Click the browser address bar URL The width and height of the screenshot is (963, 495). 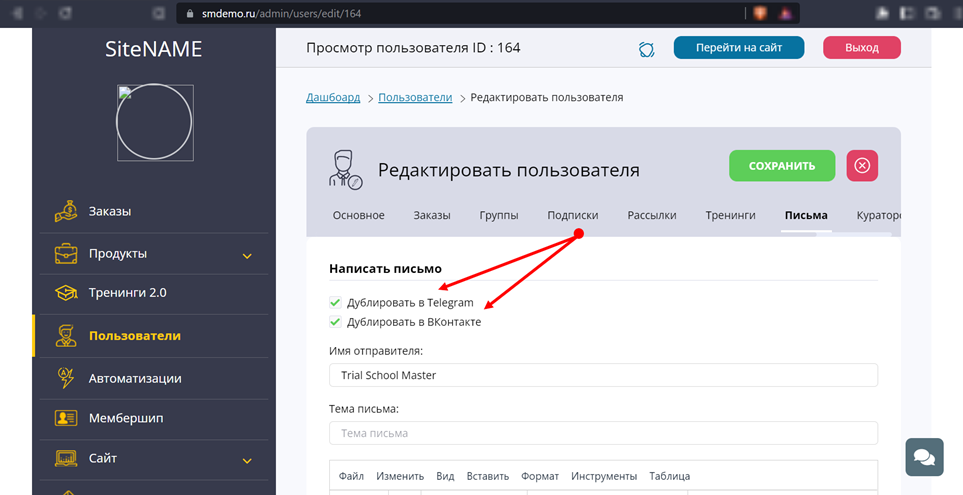(281, 14)
